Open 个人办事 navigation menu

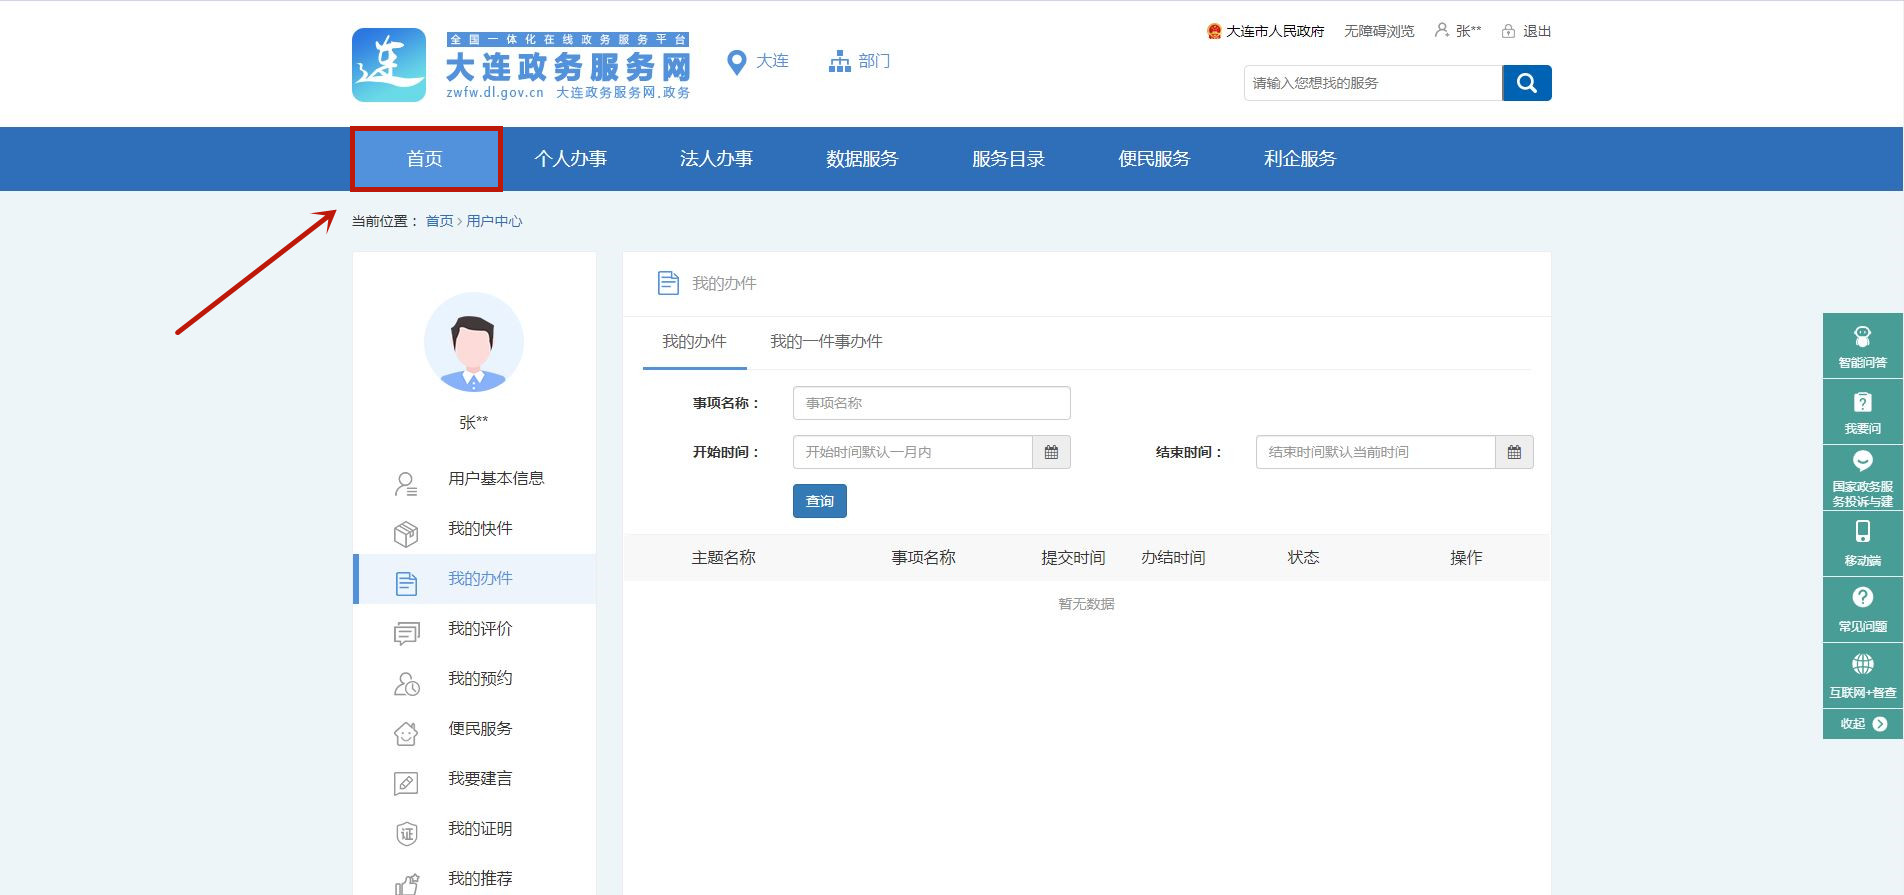tap(570, 159)
